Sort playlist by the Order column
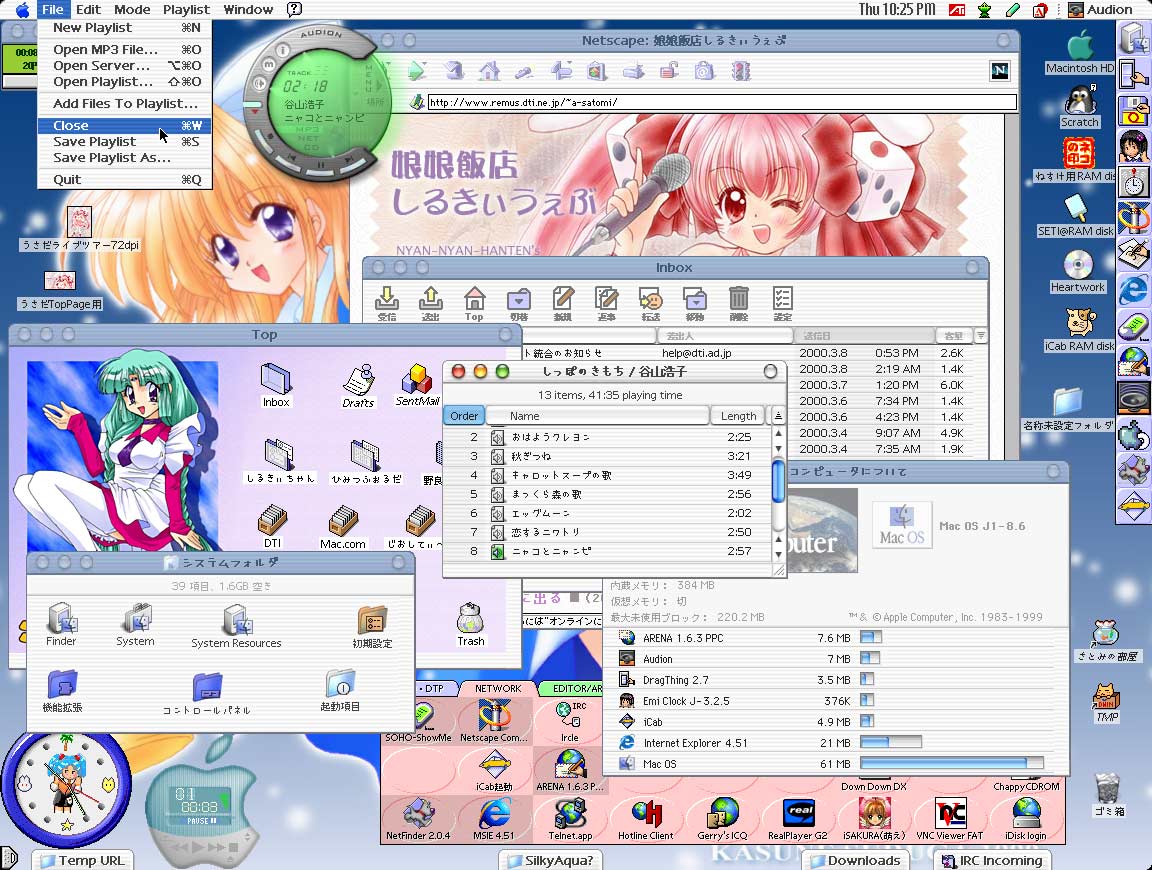 464,416
